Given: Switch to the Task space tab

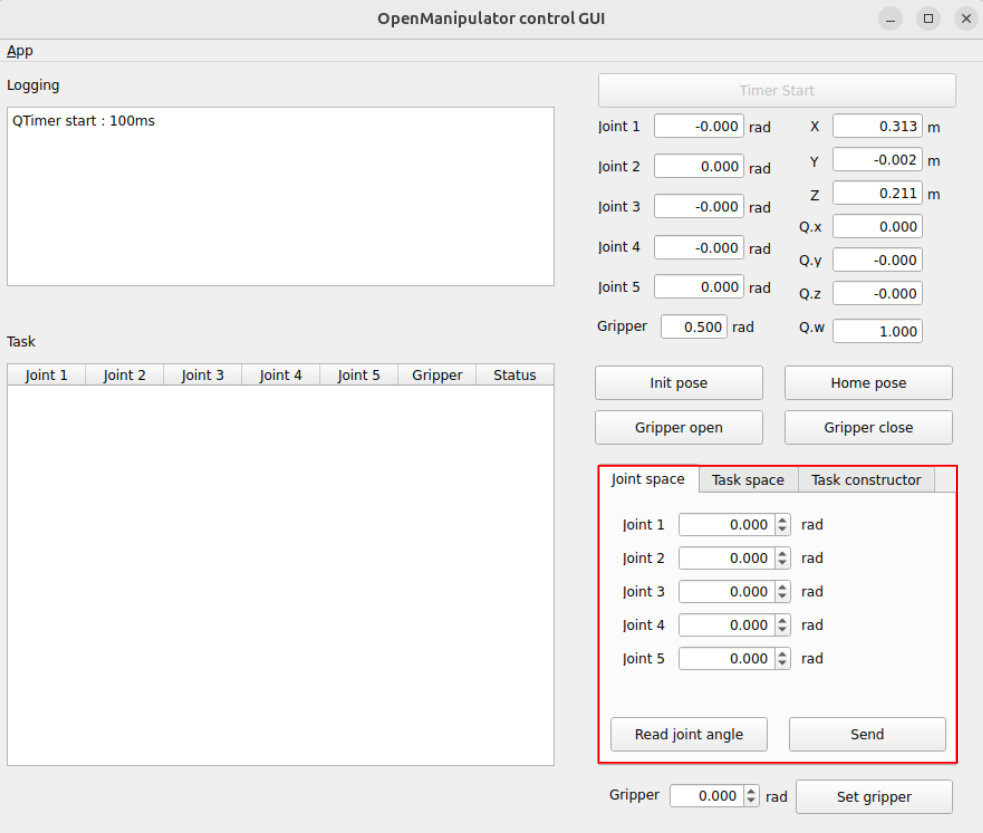Looking at the screenshot, I should [x=747, y=480].
